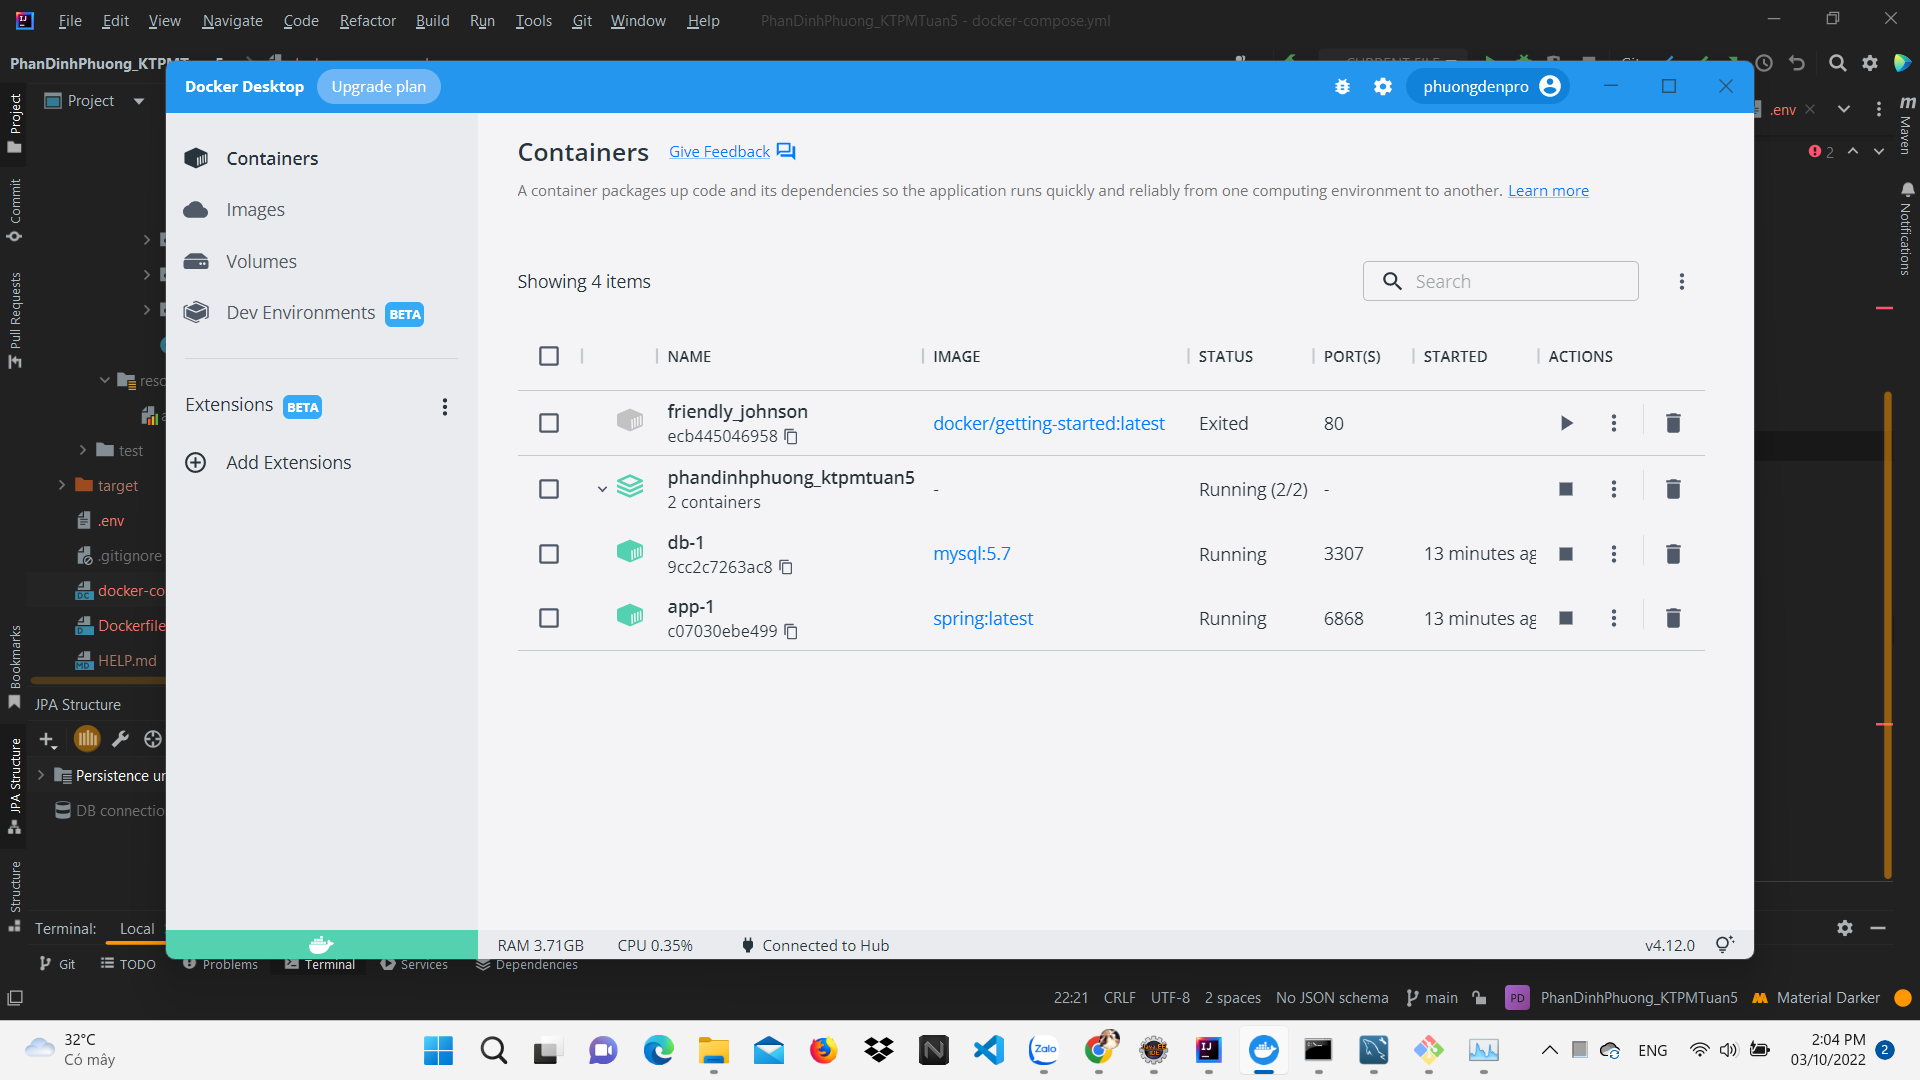
Task: Click the Material Darker theme color dot
Action: pos(1902,997)
